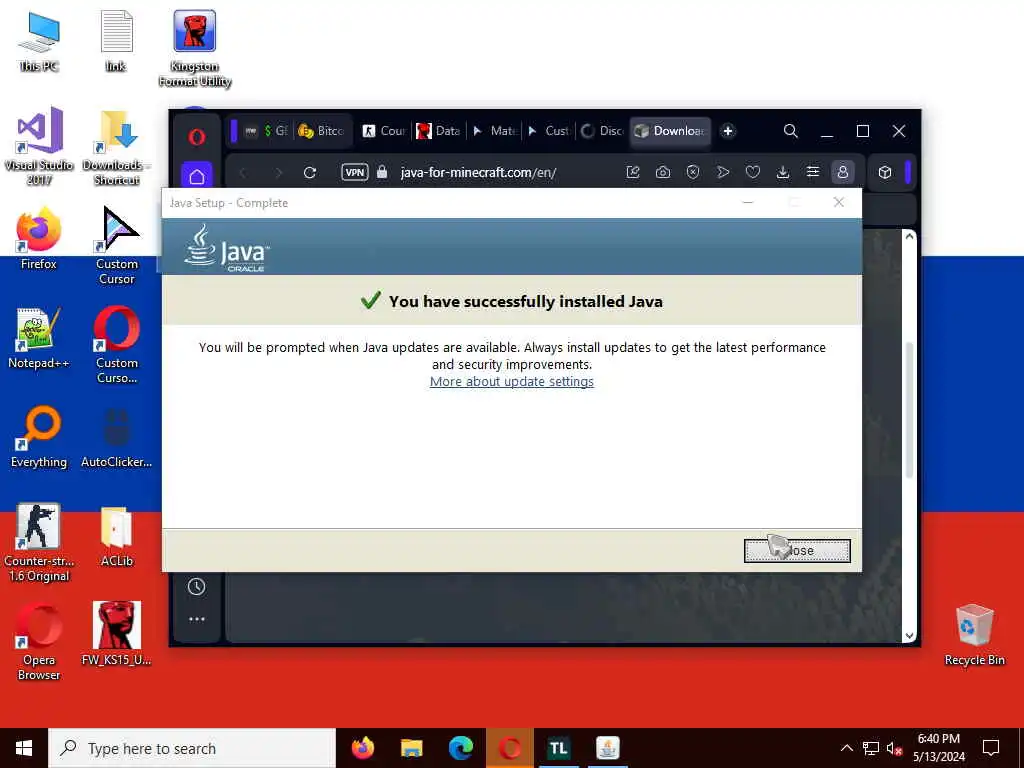Viewport: 1024px width, 768px height.
Task: Select the Everything search desktop shortcut
Action: pyautogui.click(x=39, y=438)
